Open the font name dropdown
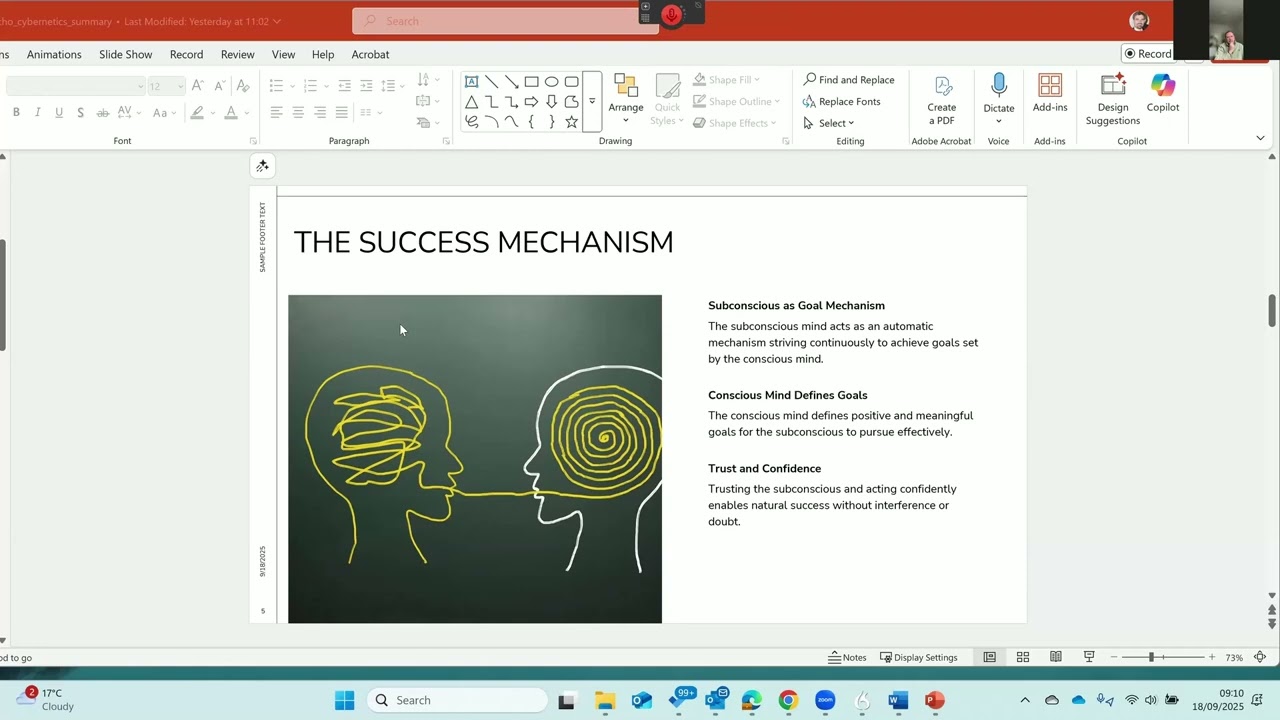The image size is (1280, 720). click(x=140, y=87)
